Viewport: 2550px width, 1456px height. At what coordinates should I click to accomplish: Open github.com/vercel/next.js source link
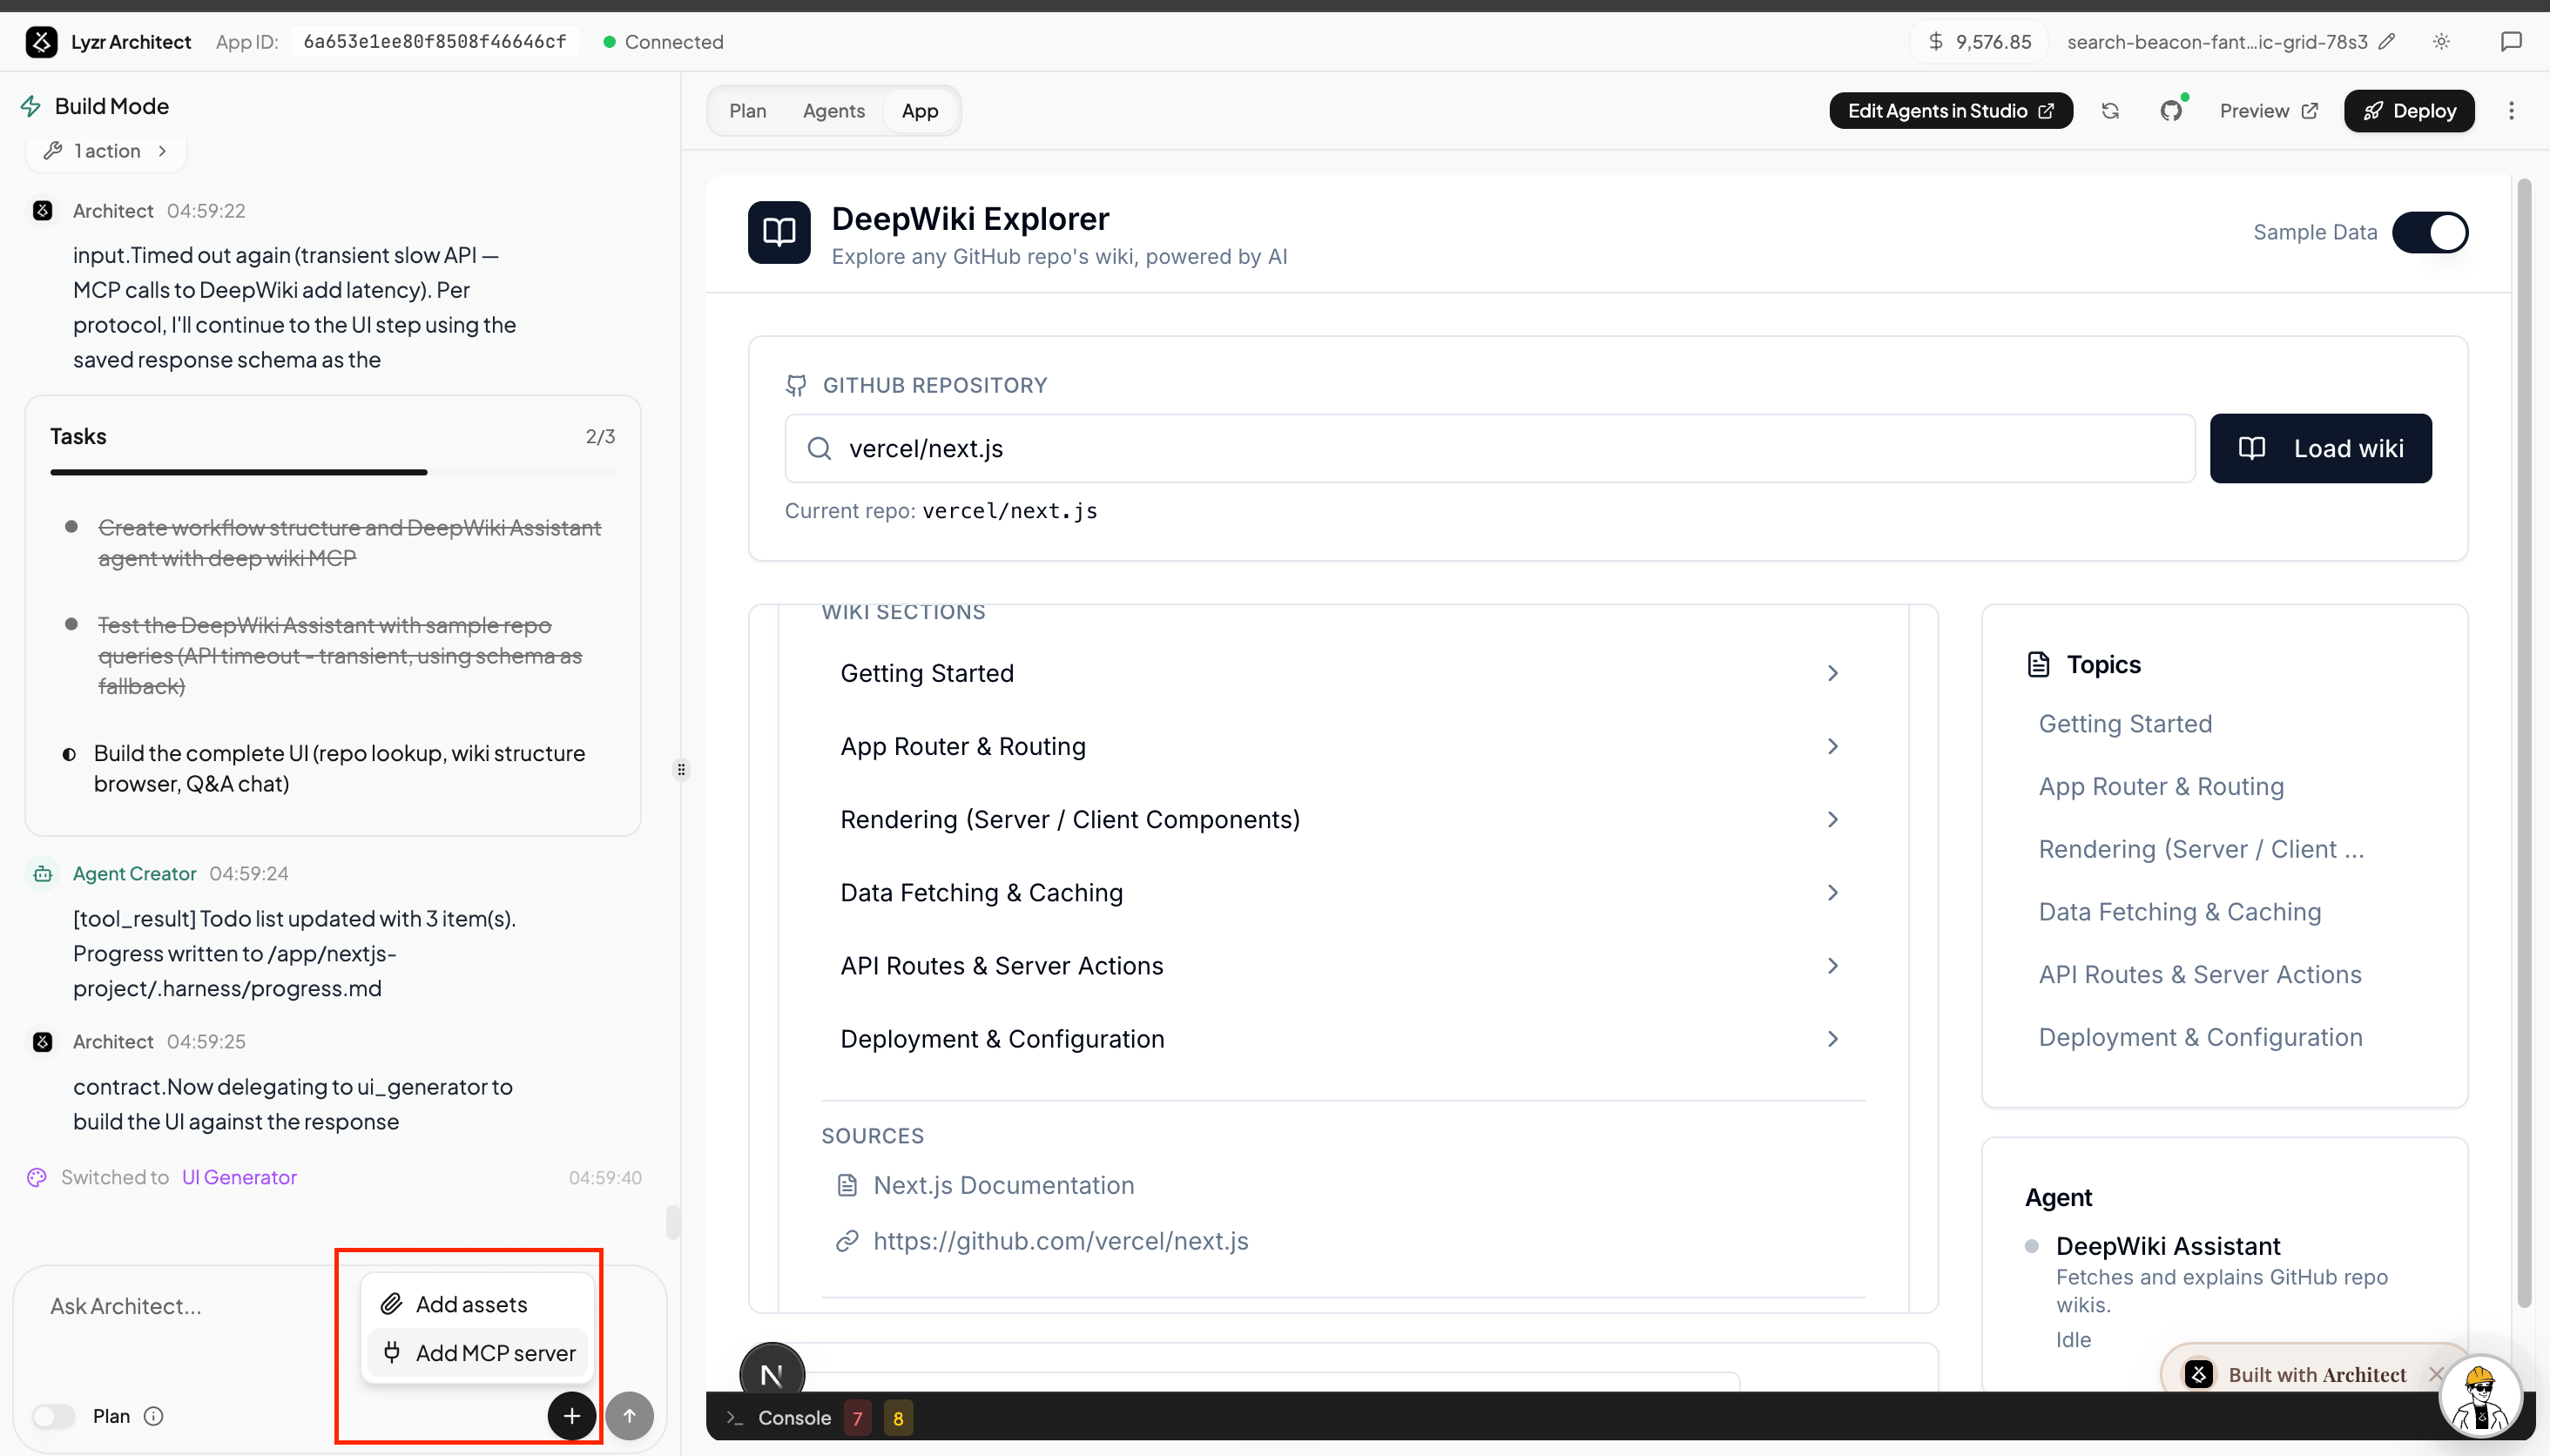(x=1060, y=1241)
